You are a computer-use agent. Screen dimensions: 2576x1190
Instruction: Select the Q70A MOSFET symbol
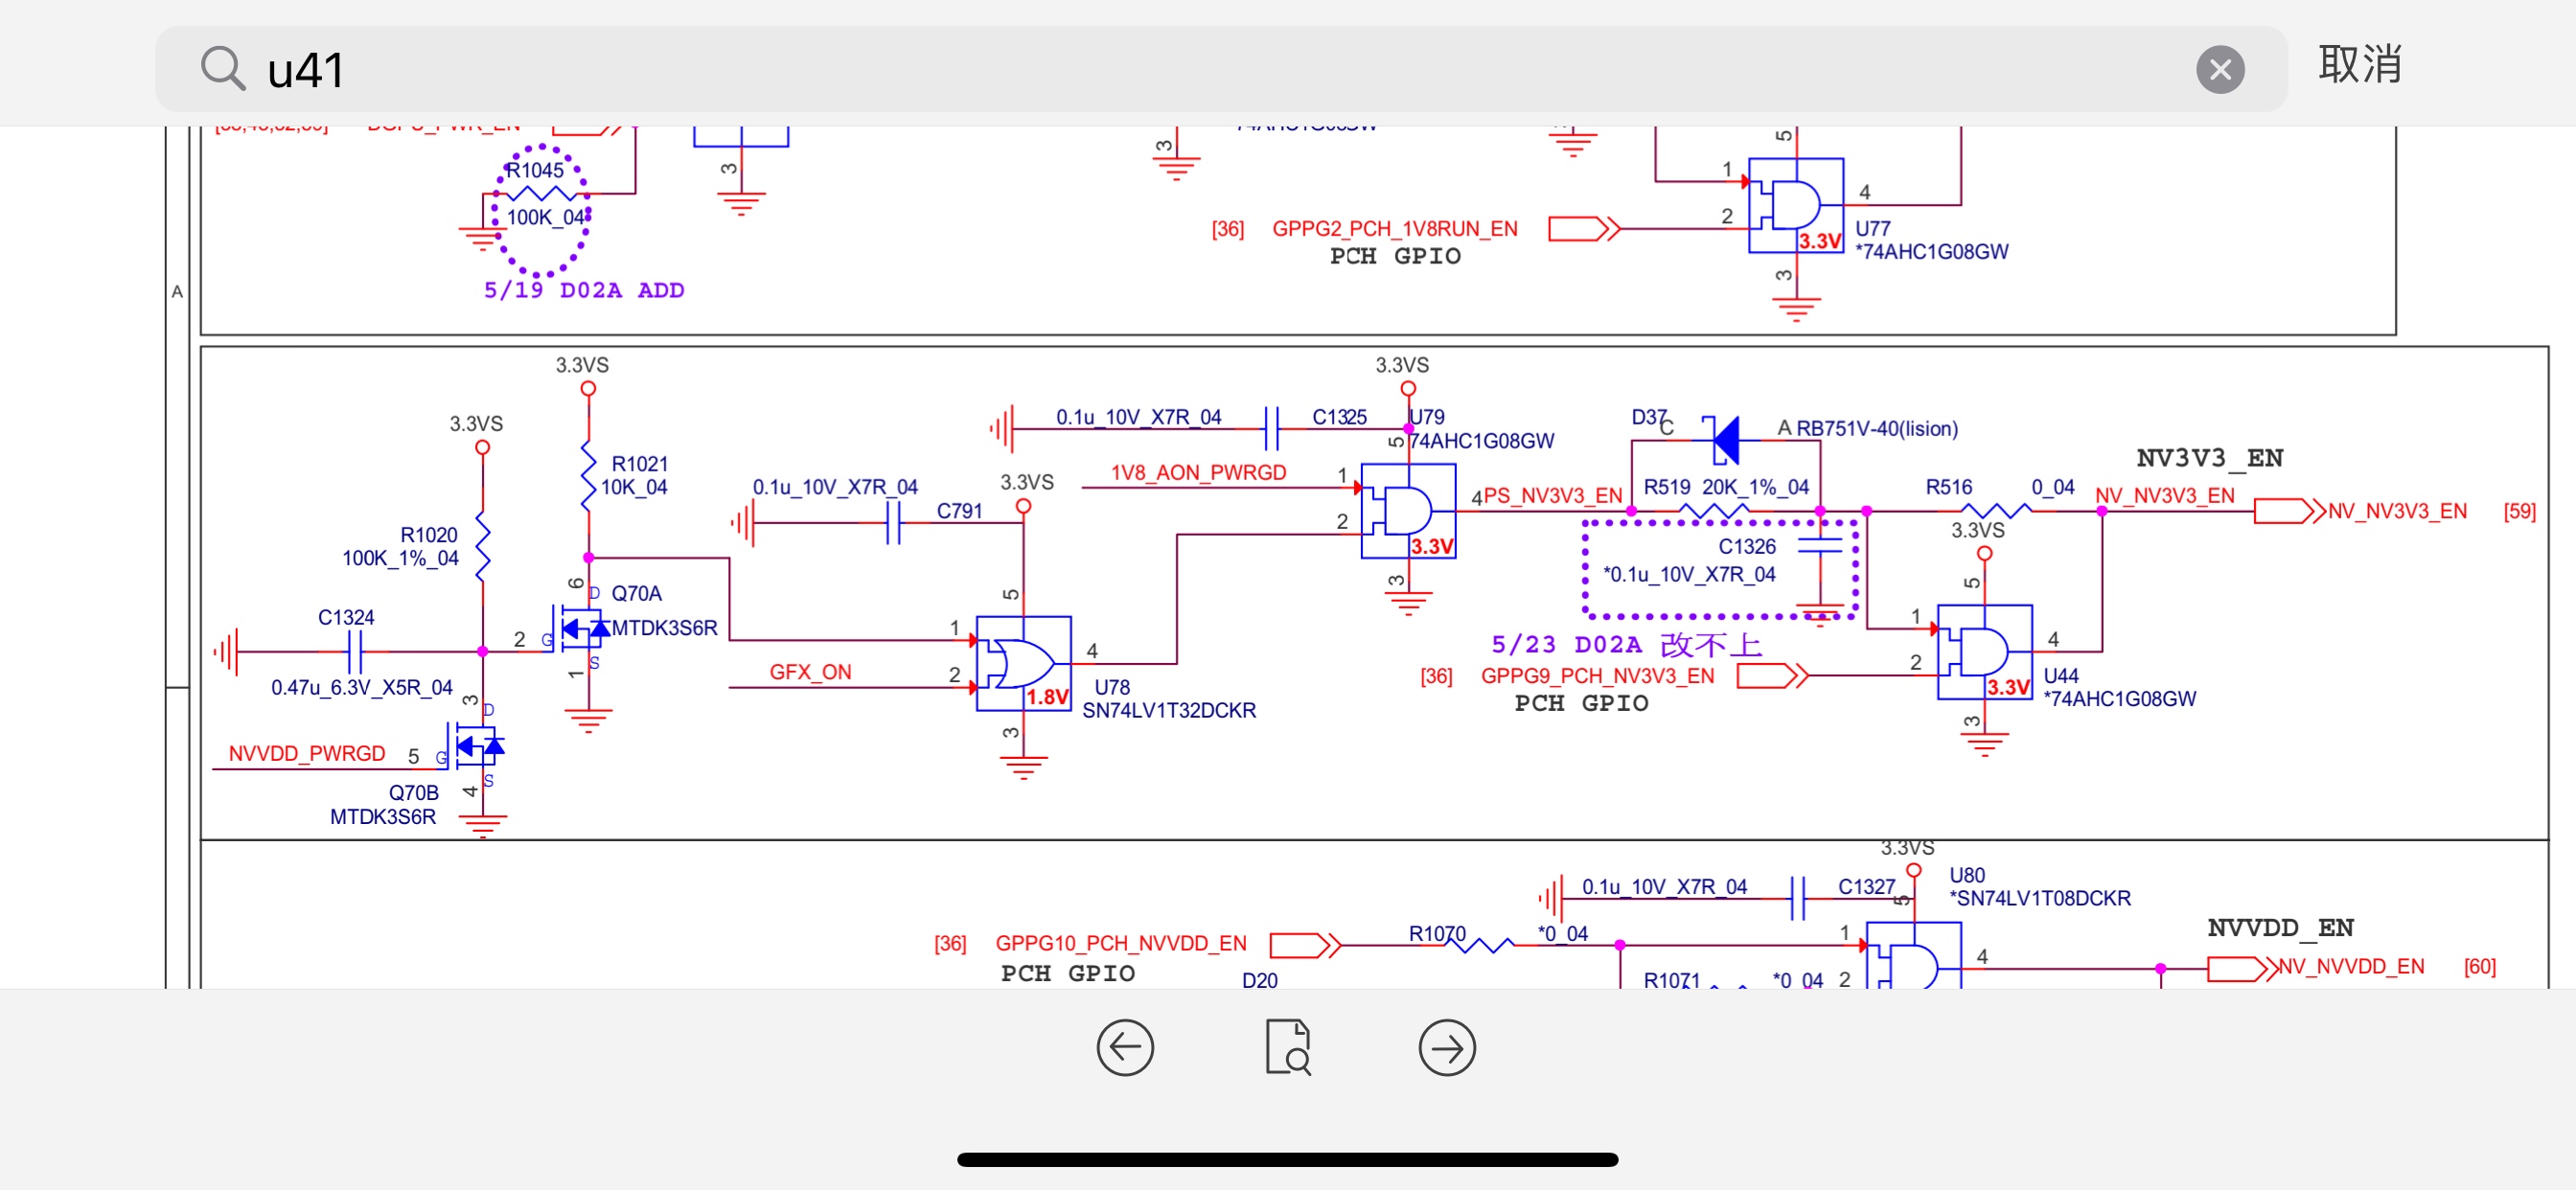click(583, 629)
